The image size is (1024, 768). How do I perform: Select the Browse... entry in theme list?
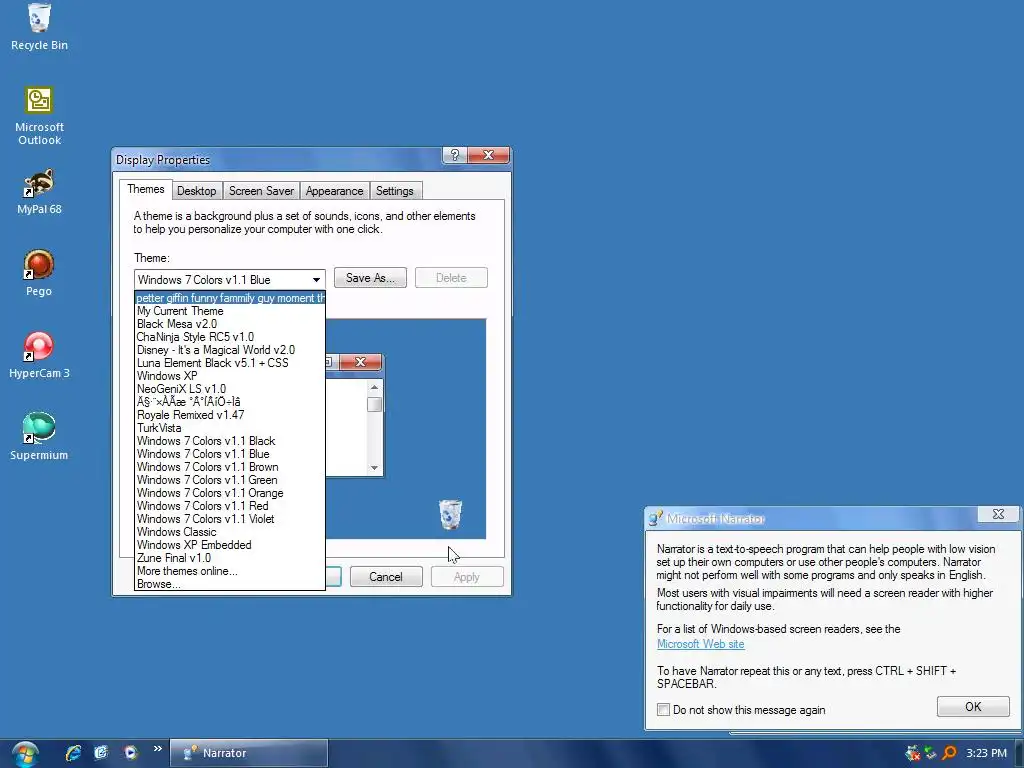(x=230, y=584)
